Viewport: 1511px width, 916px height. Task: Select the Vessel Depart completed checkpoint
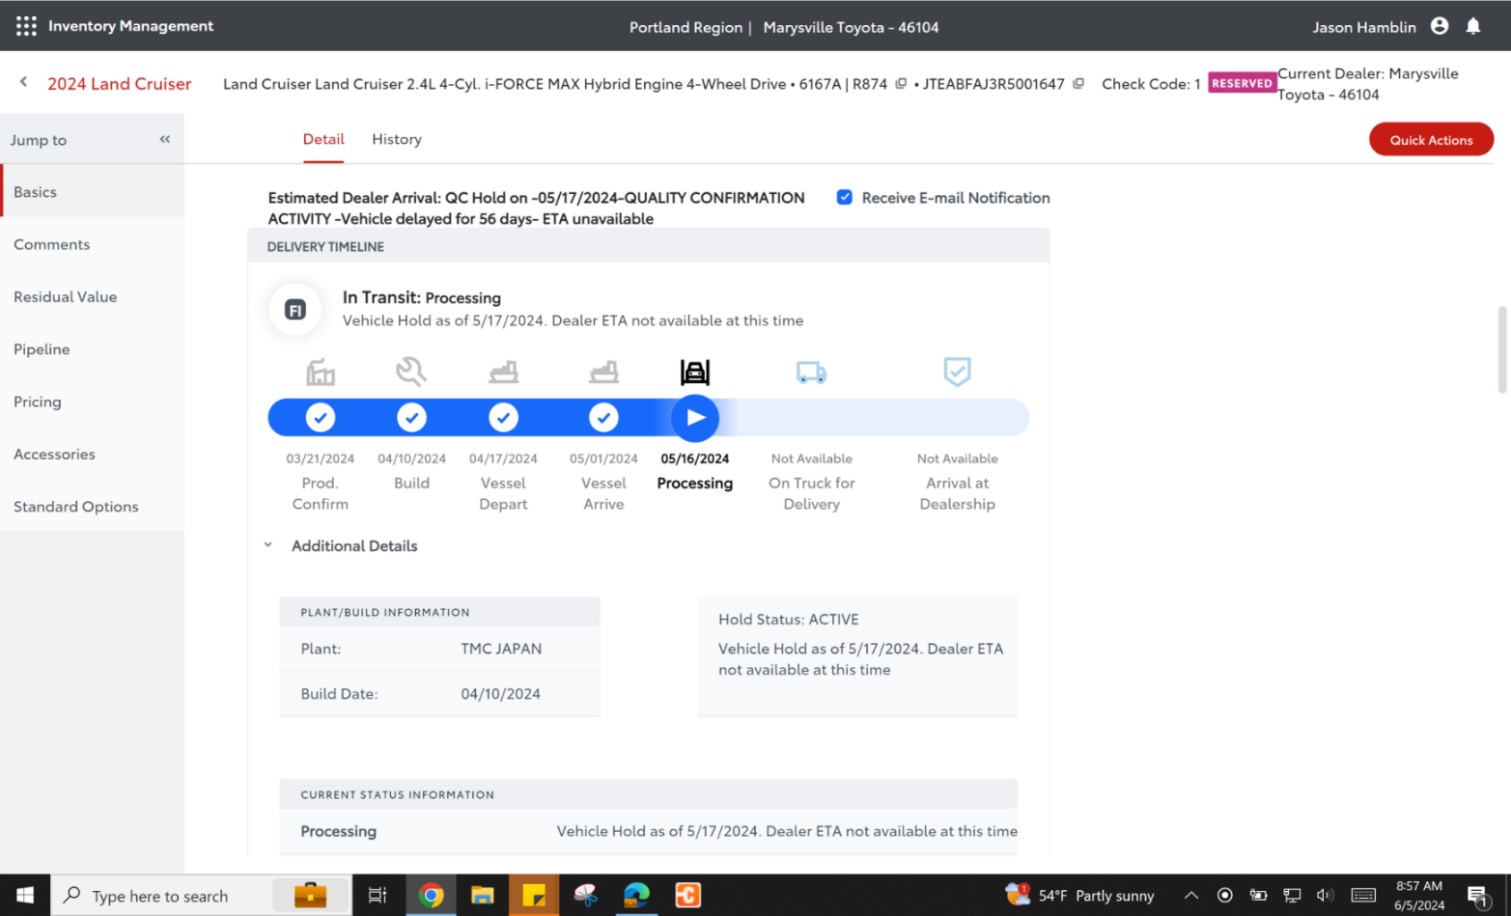click(503, 417)
